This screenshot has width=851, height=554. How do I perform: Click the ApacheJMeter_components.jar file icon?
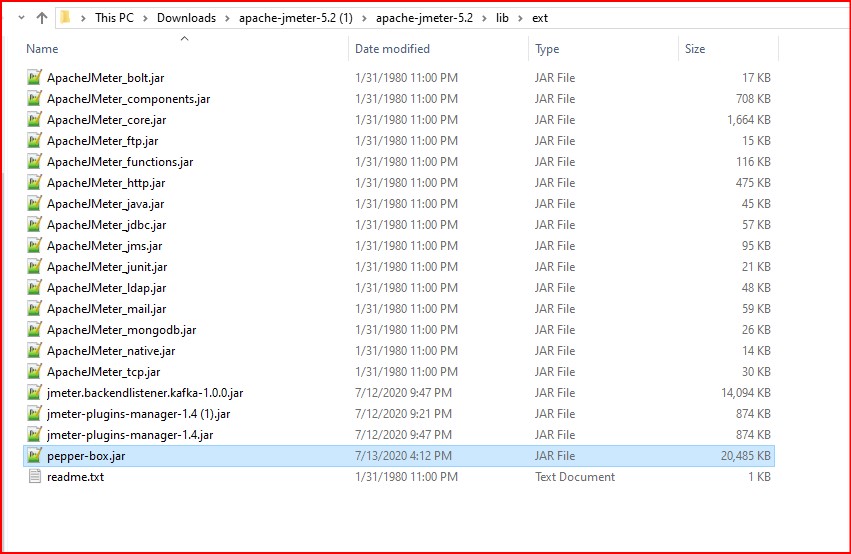(34, 98)
